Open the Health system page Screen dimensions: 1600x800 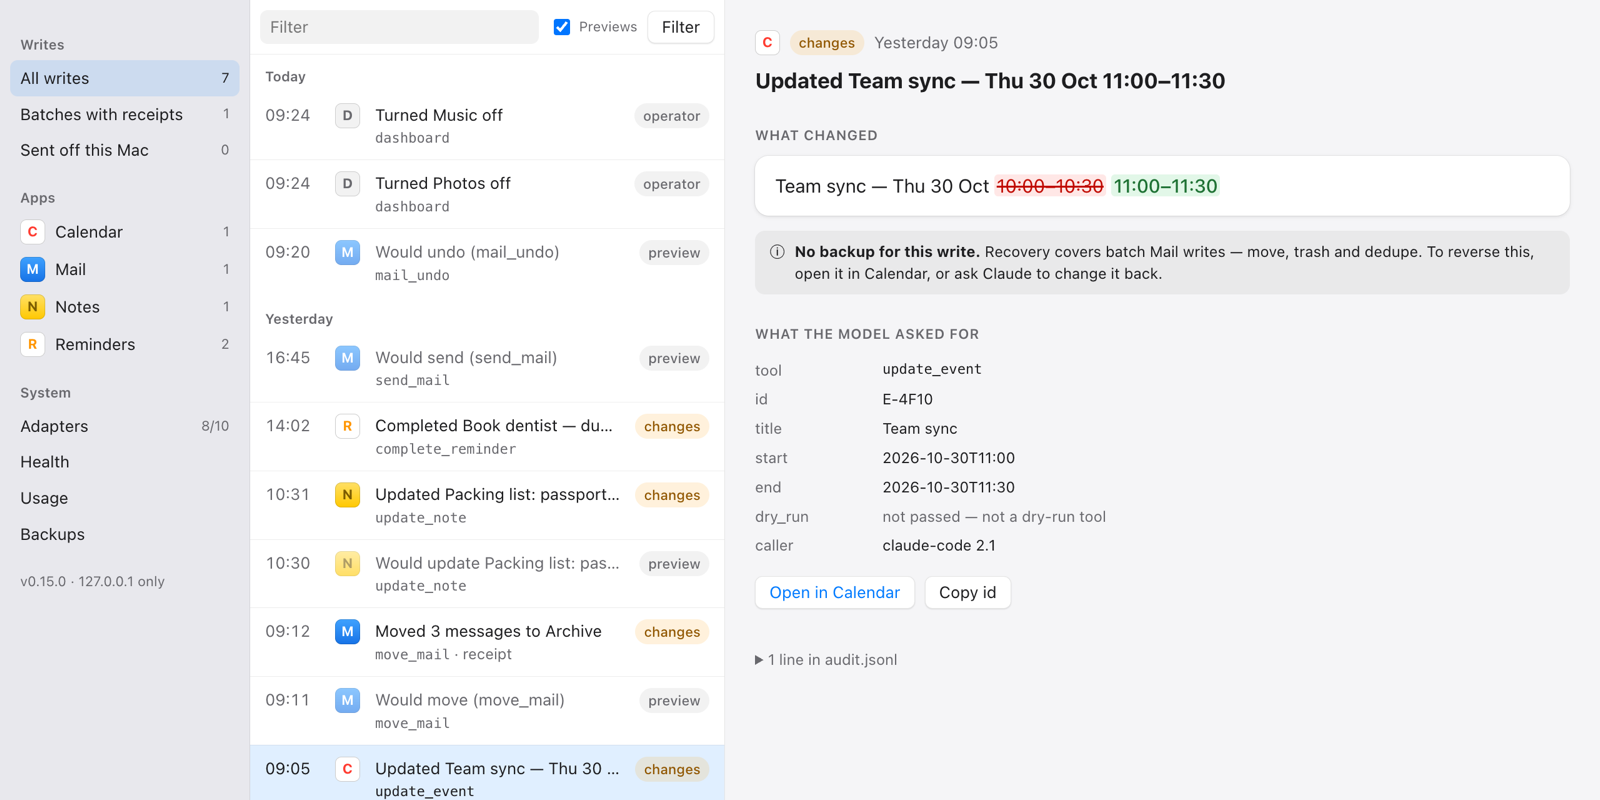coord(125,462)
